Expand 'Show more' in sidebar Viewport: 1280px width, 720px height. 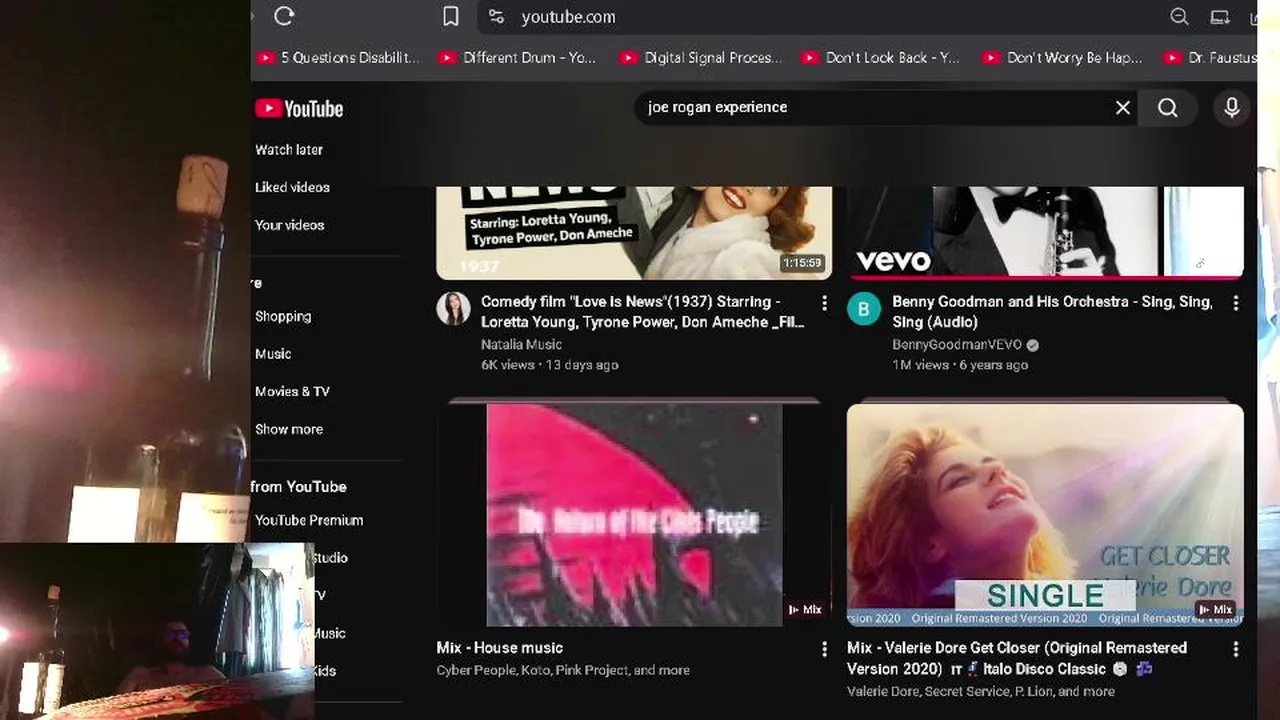[289, 429]
